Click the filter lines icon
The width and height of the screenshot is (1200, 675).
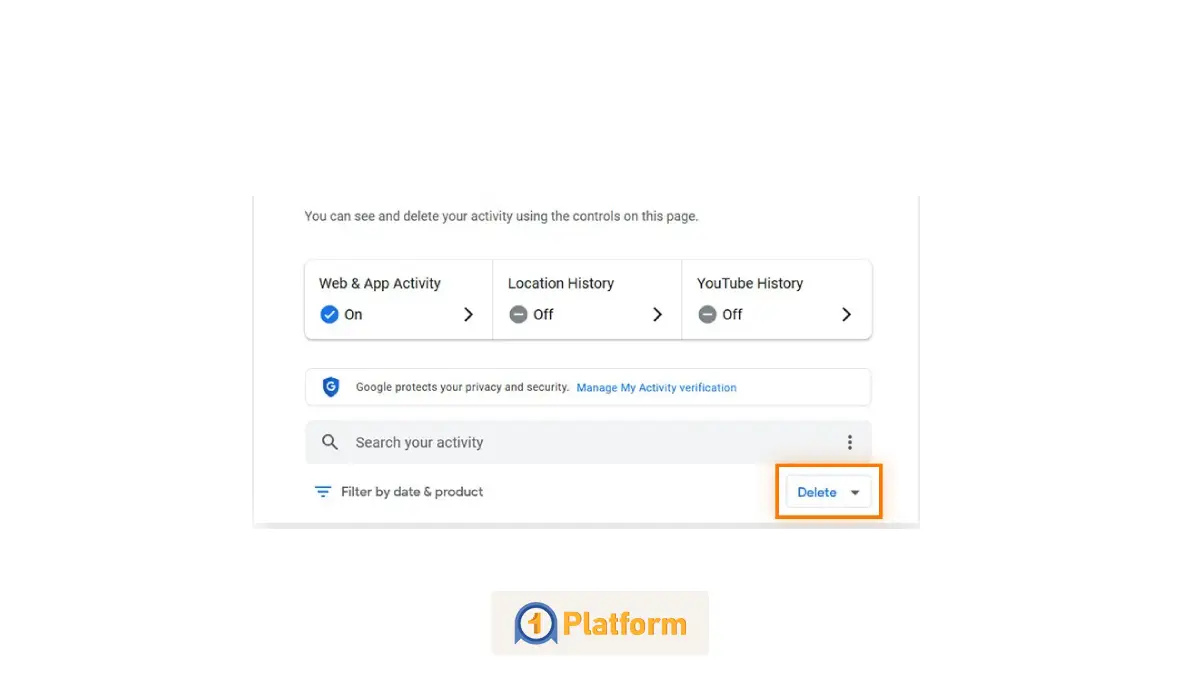323,492
